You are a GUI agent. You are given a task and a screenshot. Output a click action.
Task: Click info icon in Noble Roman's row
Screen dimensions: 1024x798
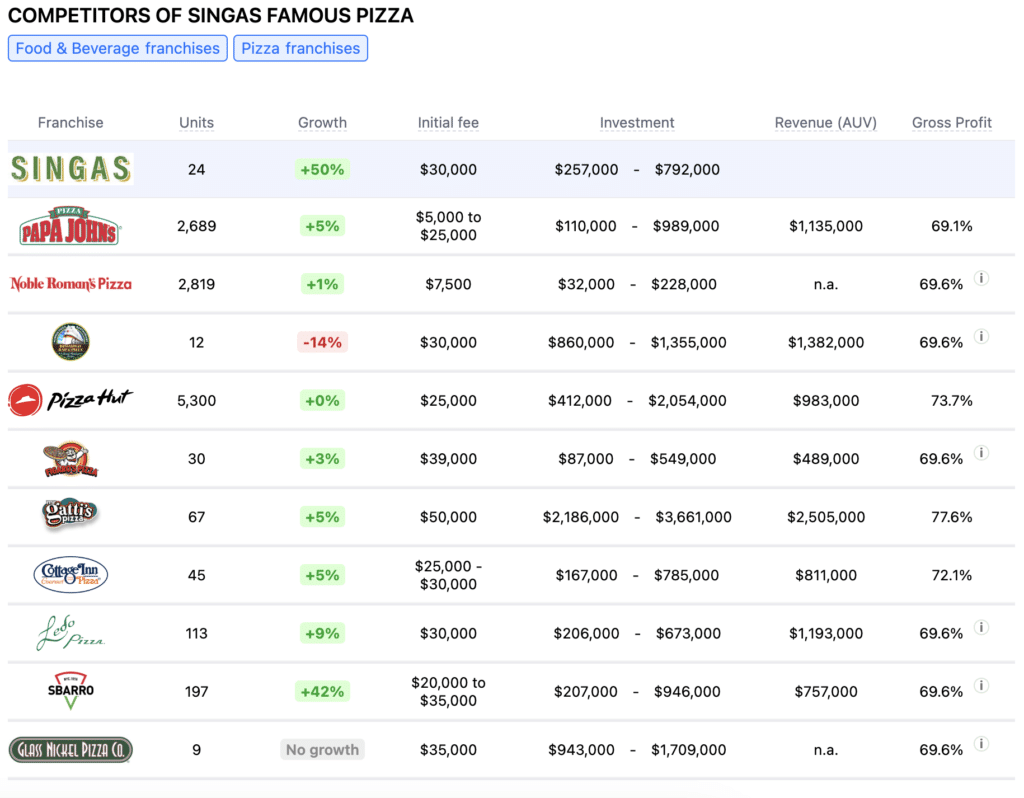pyautogui.click(x=981, y=278)
